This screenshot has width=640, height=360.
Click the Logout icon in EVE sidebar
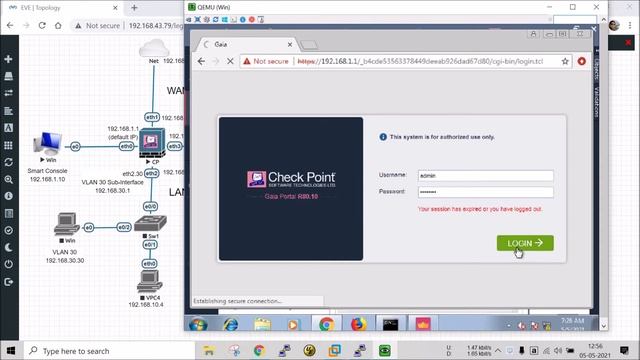pyautogui.click(x=8, y=282)
